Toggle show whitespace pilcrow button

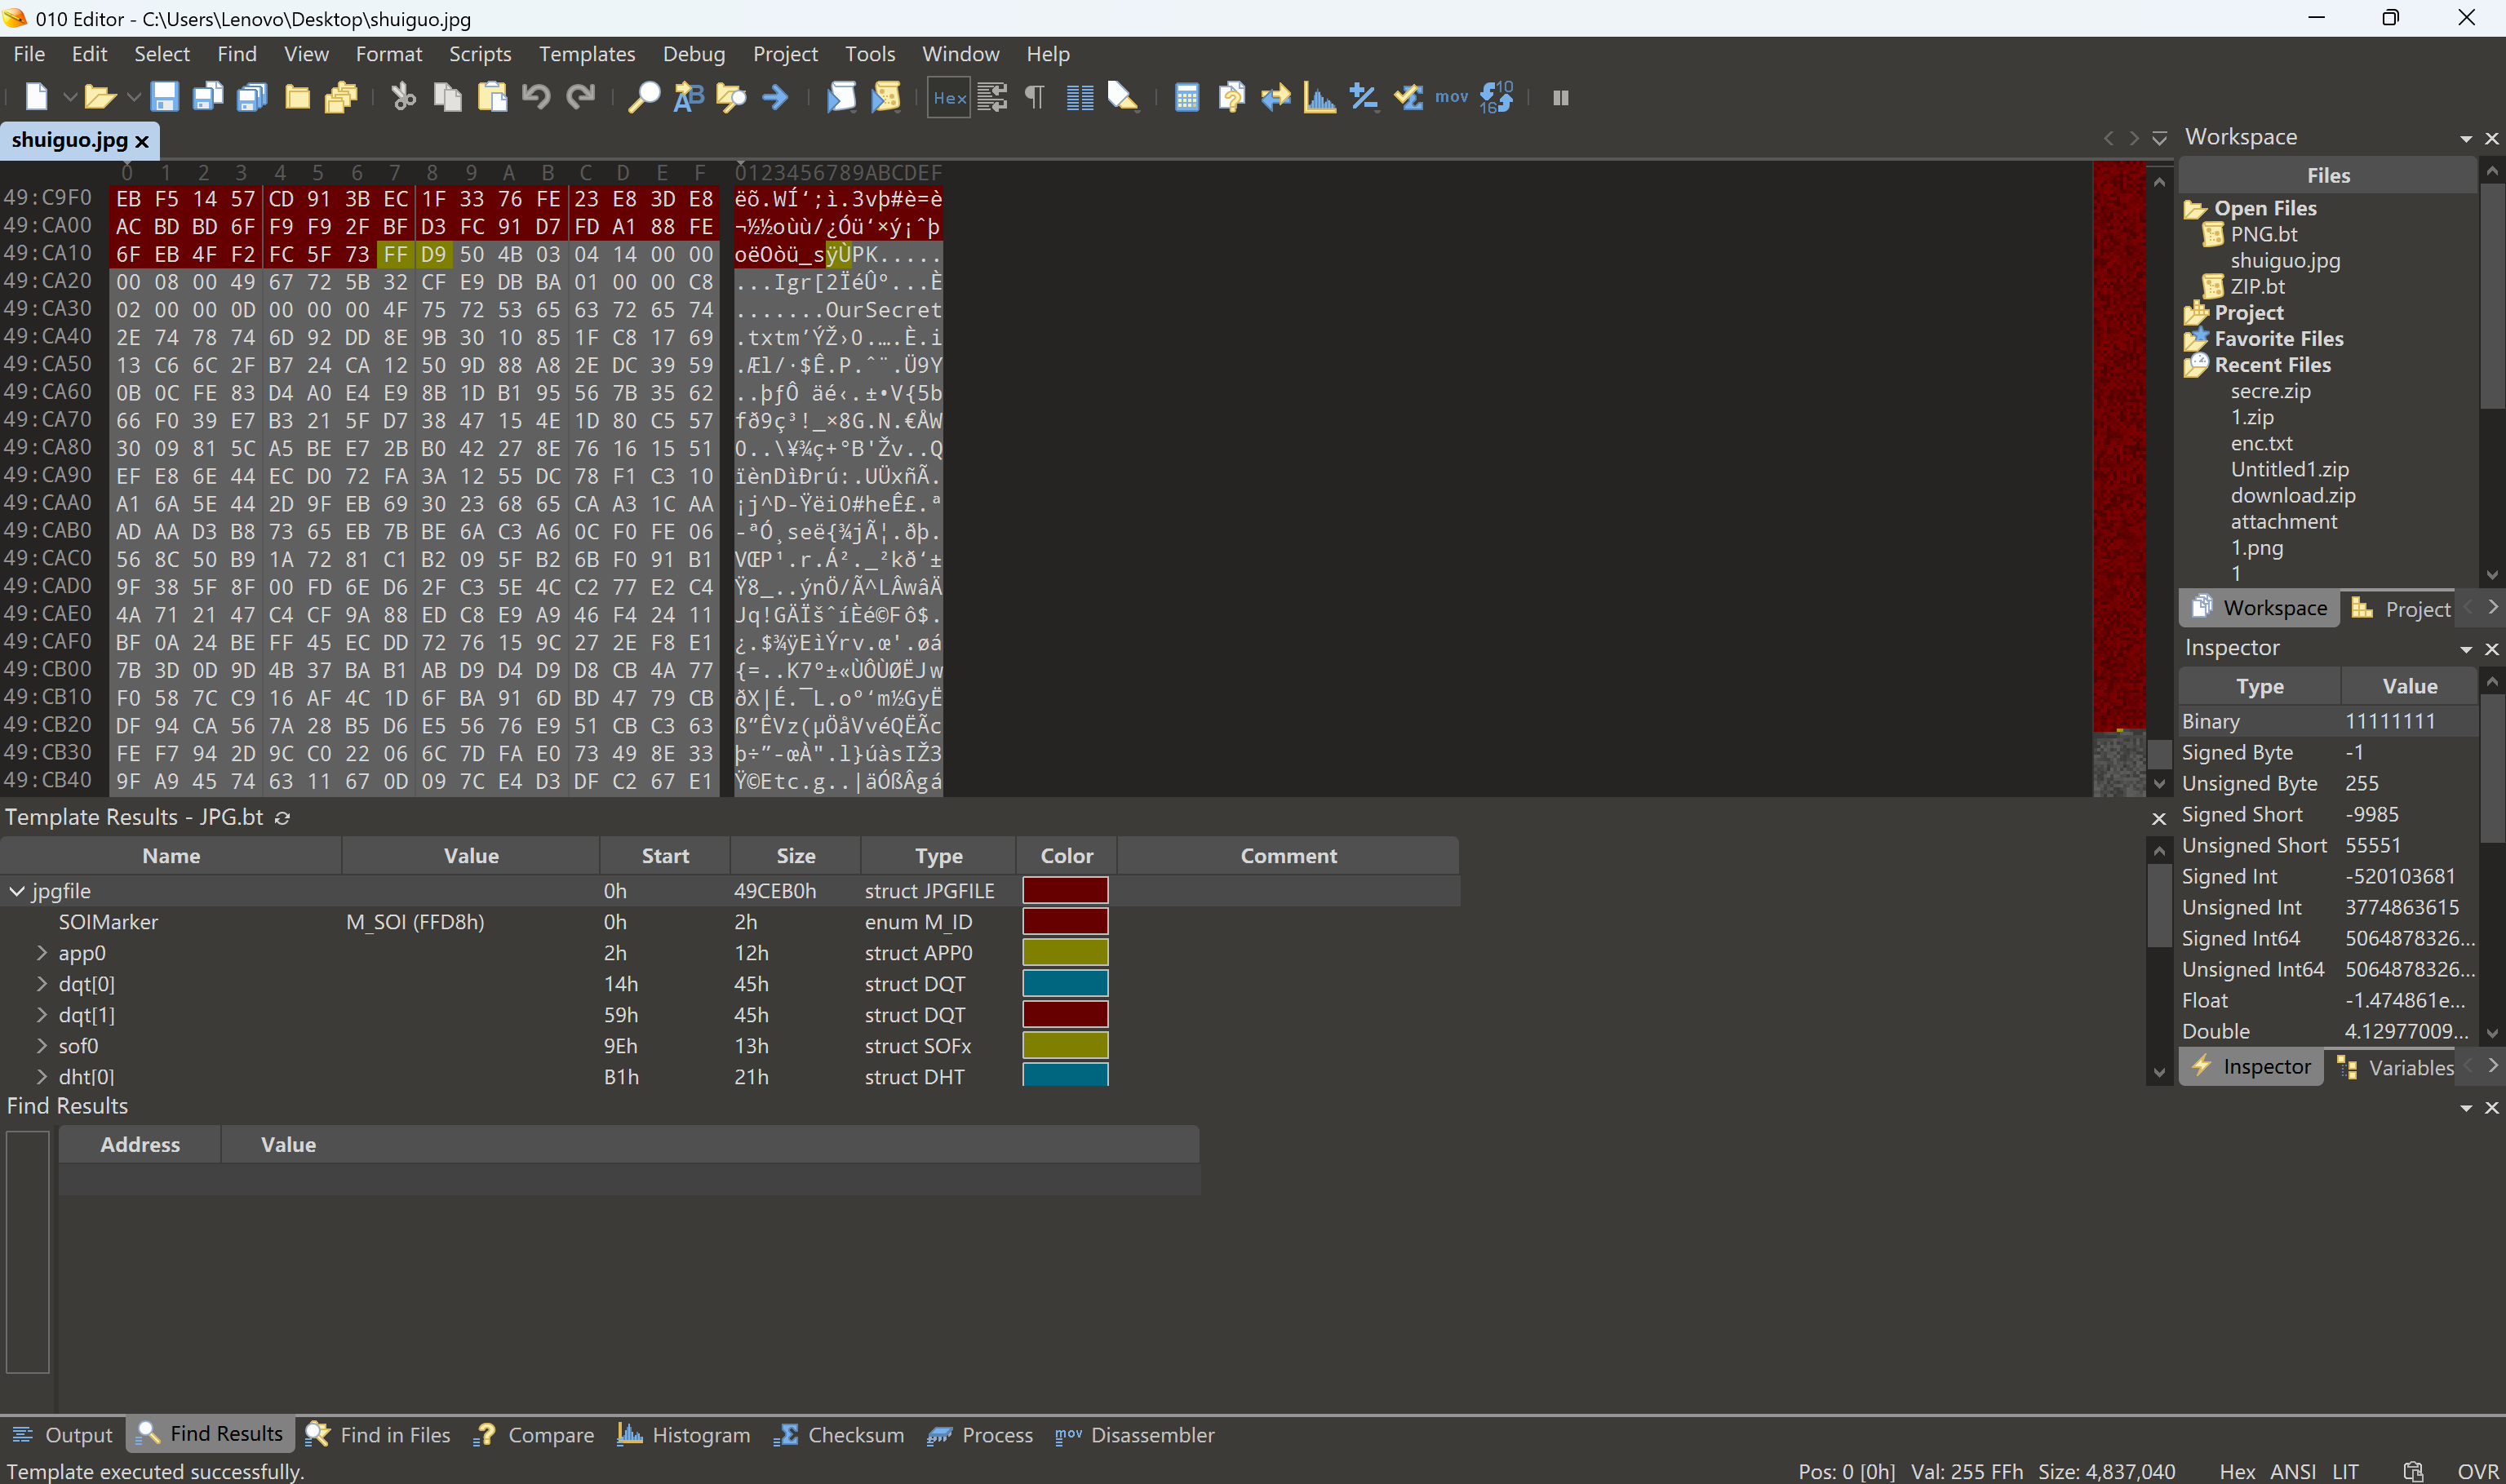(x=1035, y=97)
